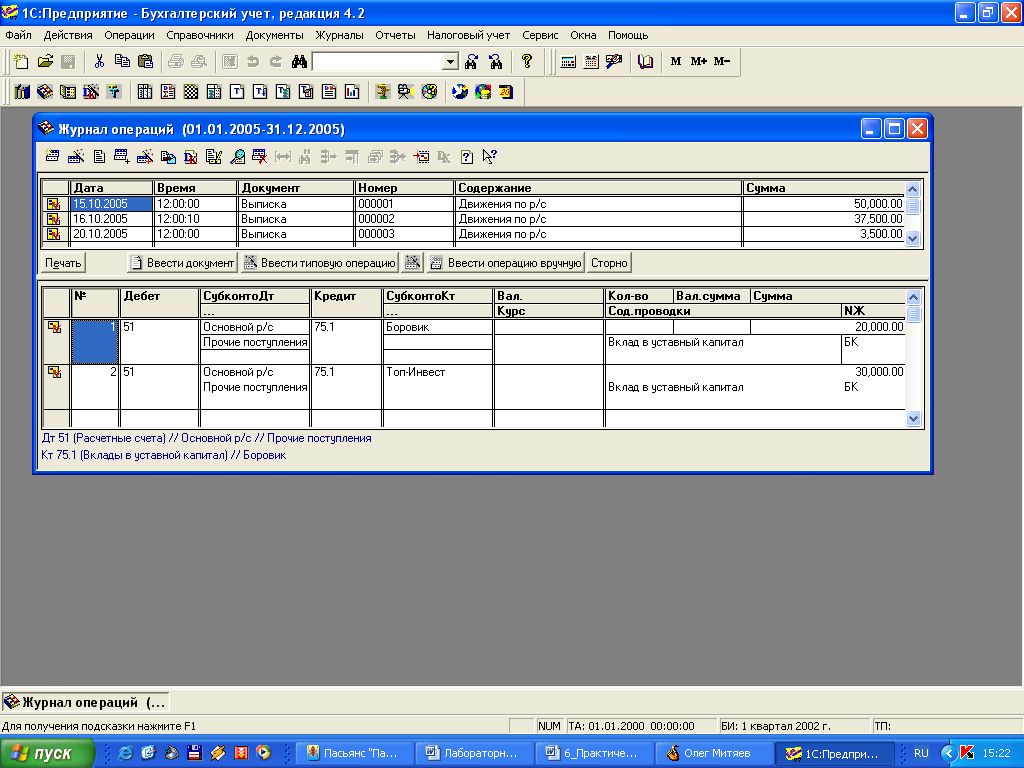Click the bar chart report icon
Screen dimensions: 1024x768
point(352,91)
